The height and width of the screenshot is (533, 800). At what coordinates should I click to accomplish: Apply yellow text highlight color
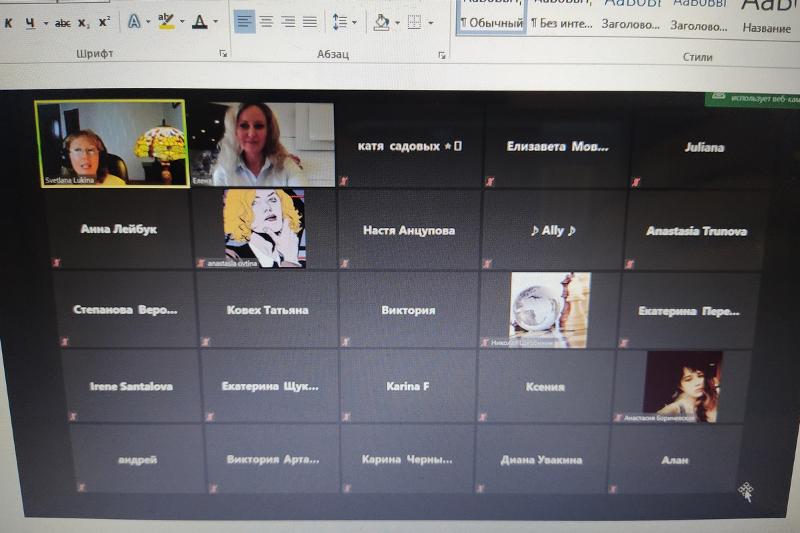click(165, 21)
